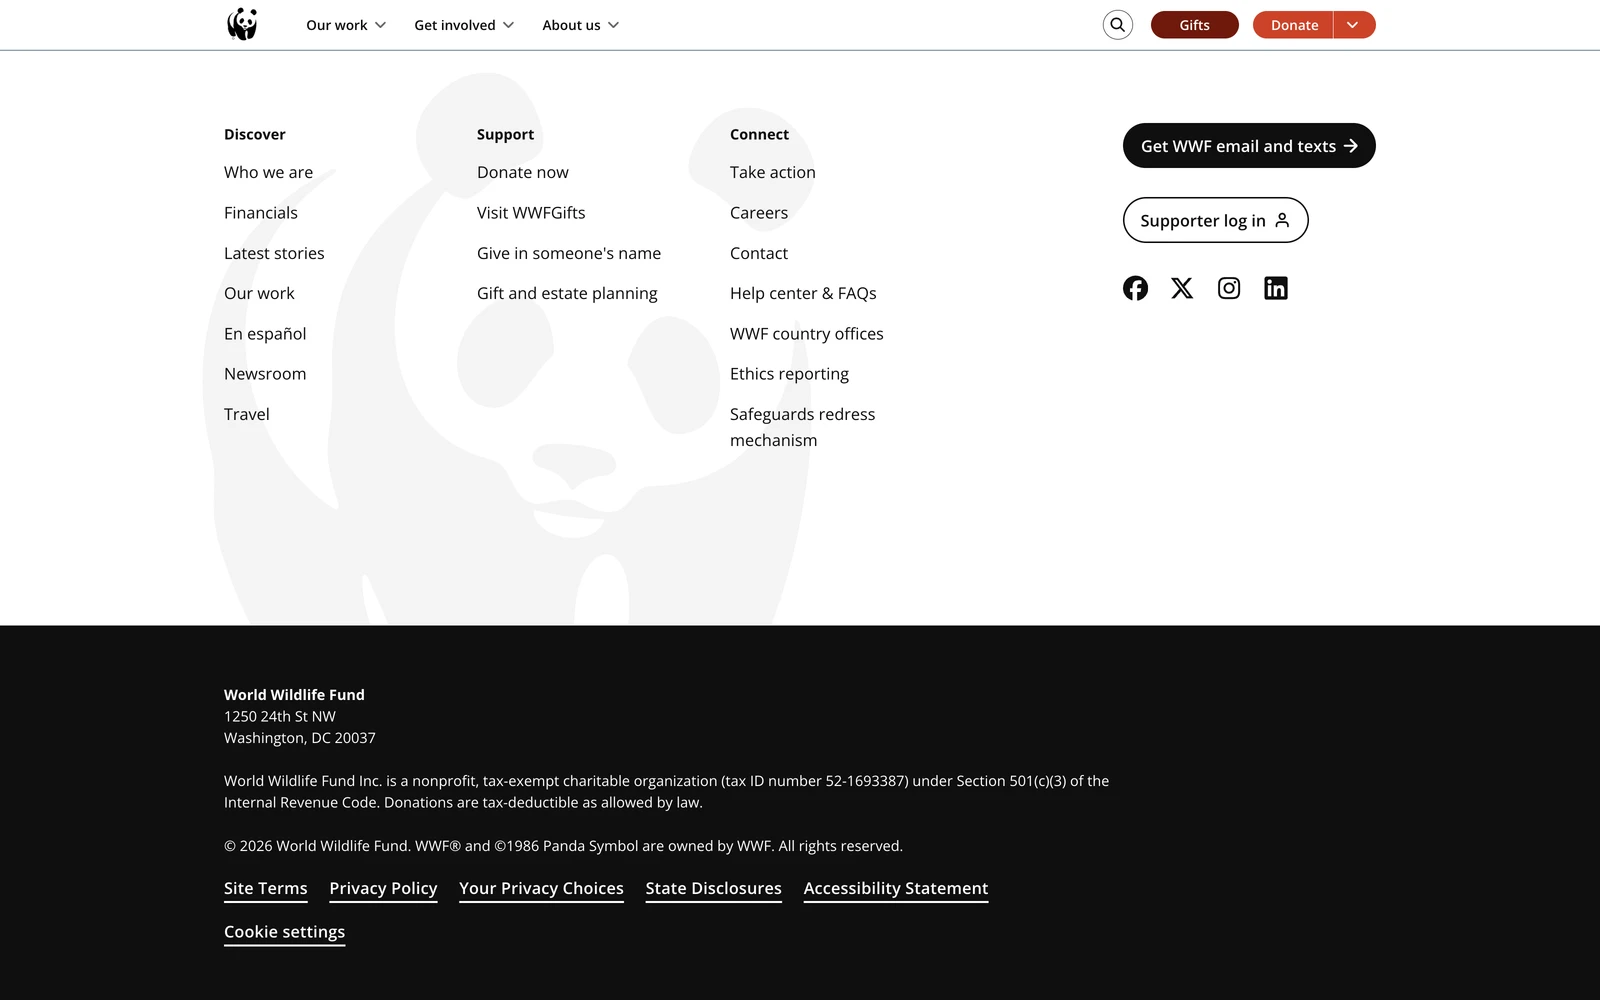
Task: Click Give in someone's name
Action: pos(569,253)
